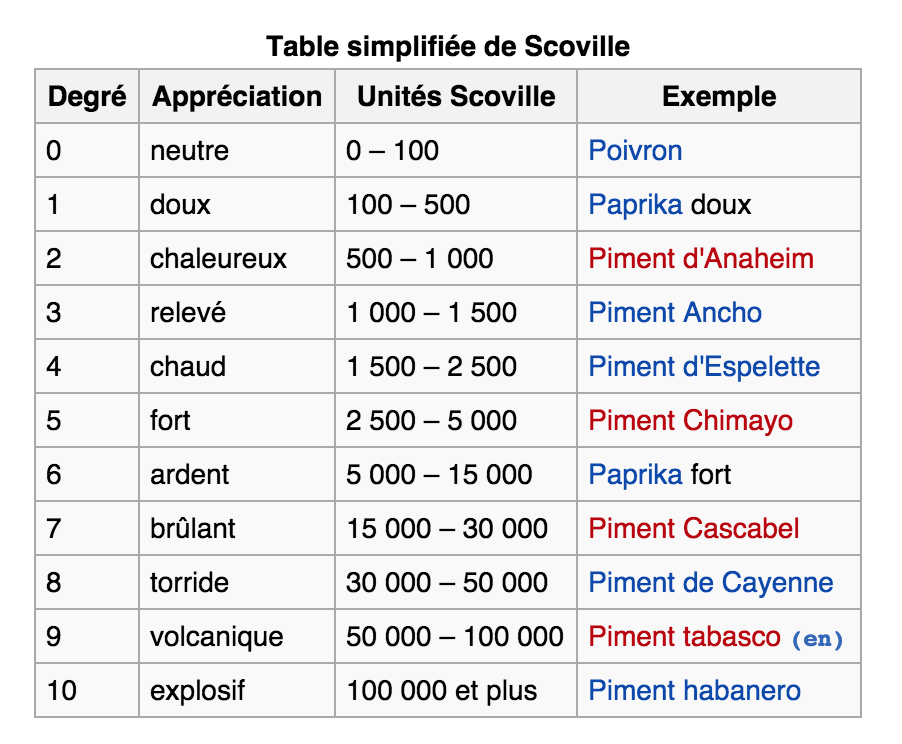Viewport: 902px width, 744px height.
Task: Open the Piment habanero link
Action: [694, 691]
